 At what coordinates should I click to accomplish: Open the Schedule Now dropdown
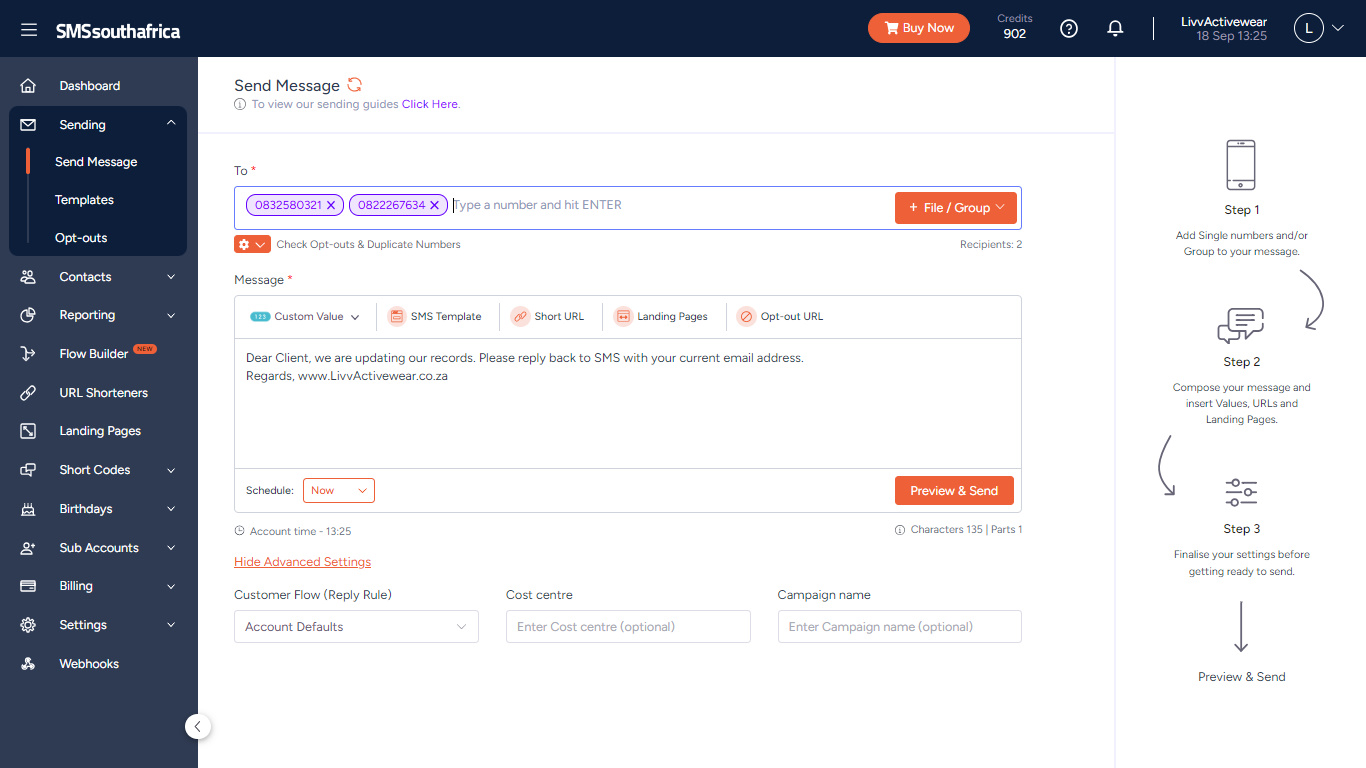339,490
